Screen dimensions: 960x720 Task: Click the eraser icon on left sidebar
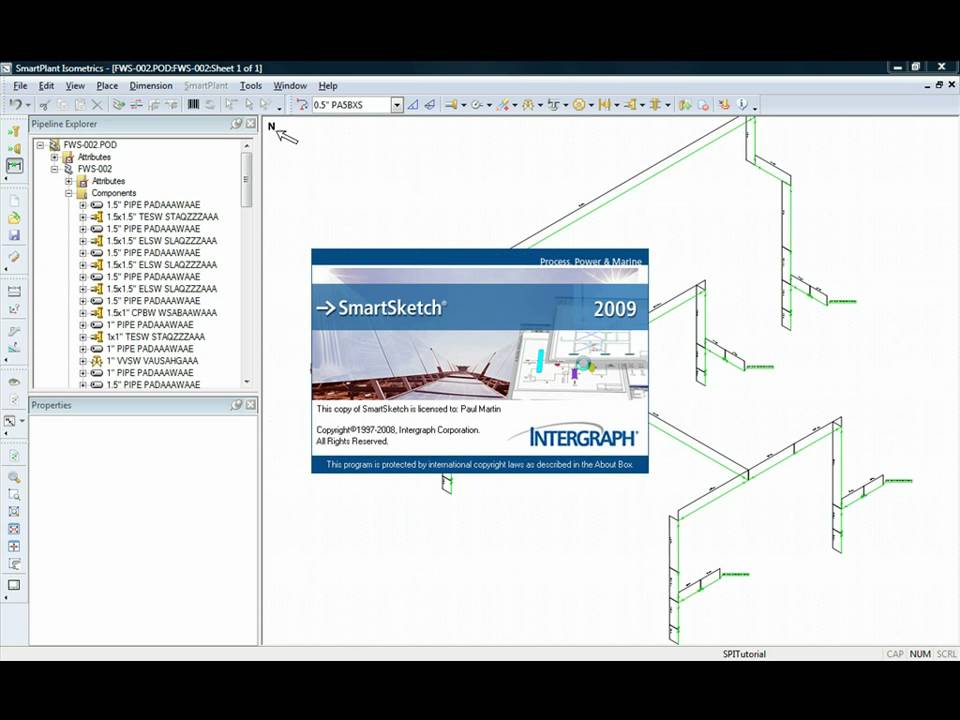(x=14, y=257)
